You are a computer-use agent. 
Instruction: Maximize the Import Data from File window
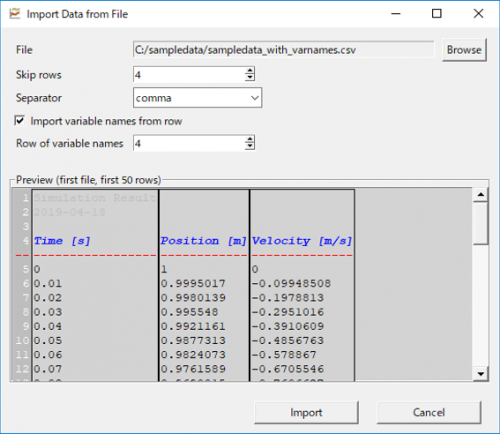(x=437, y=14)
